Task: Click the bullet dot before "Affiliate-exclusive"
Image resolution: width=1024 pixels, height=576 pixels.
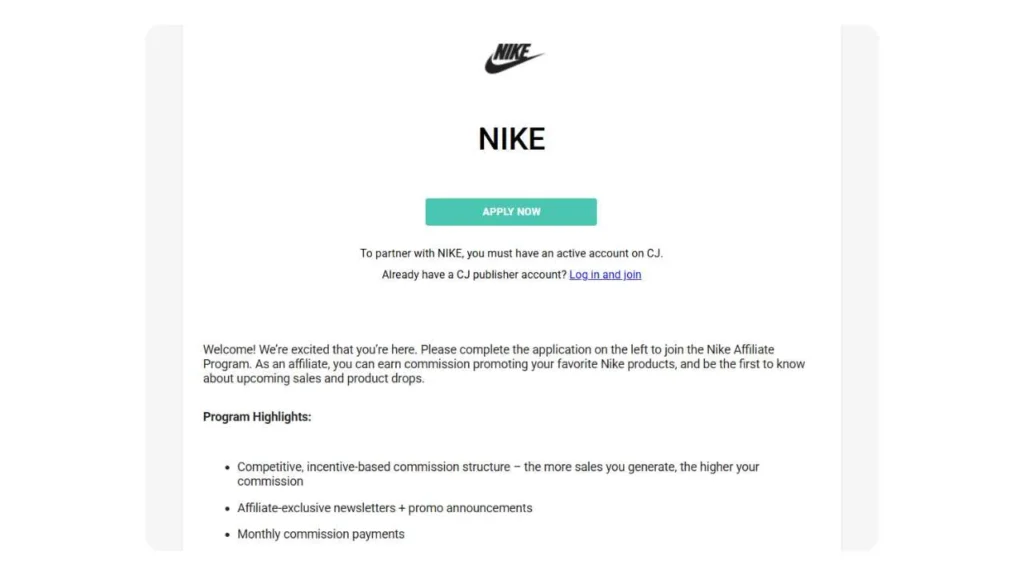Action: tap(226, 509)
